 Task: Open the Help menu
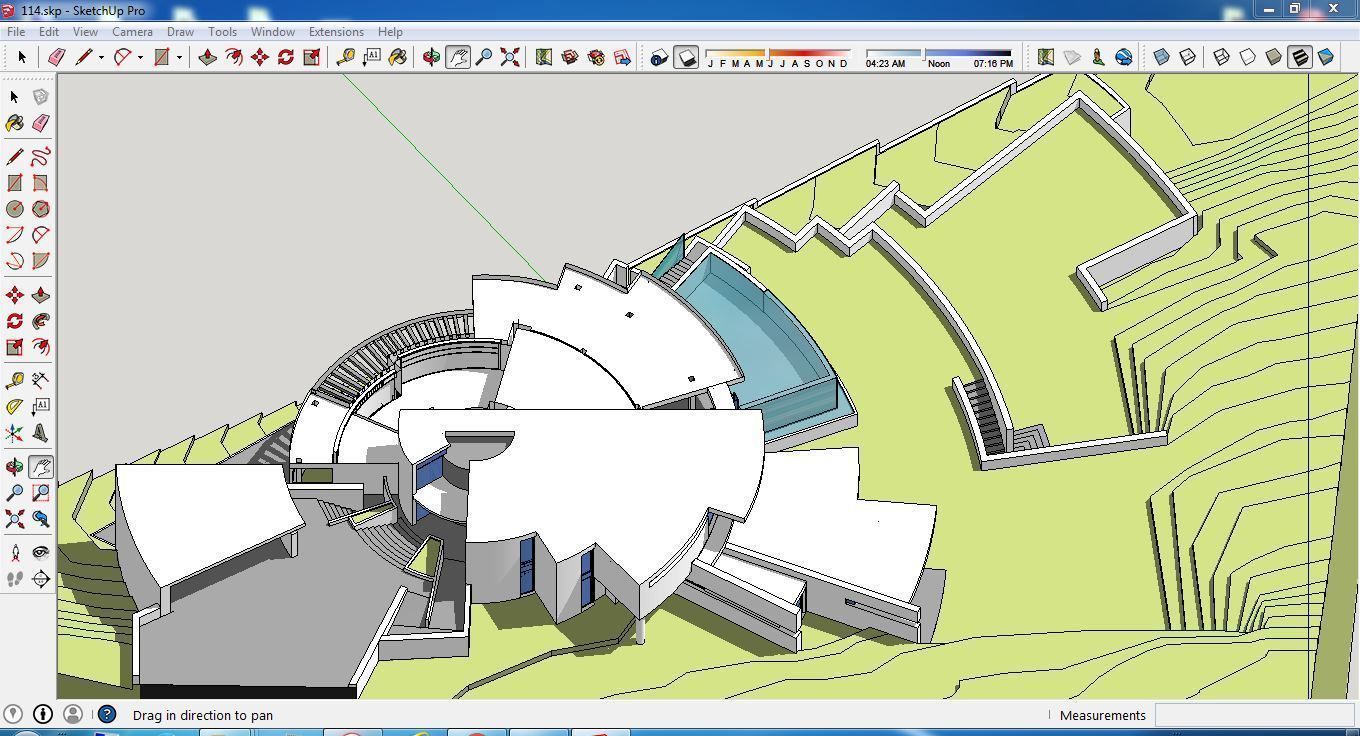coord(390,31)
